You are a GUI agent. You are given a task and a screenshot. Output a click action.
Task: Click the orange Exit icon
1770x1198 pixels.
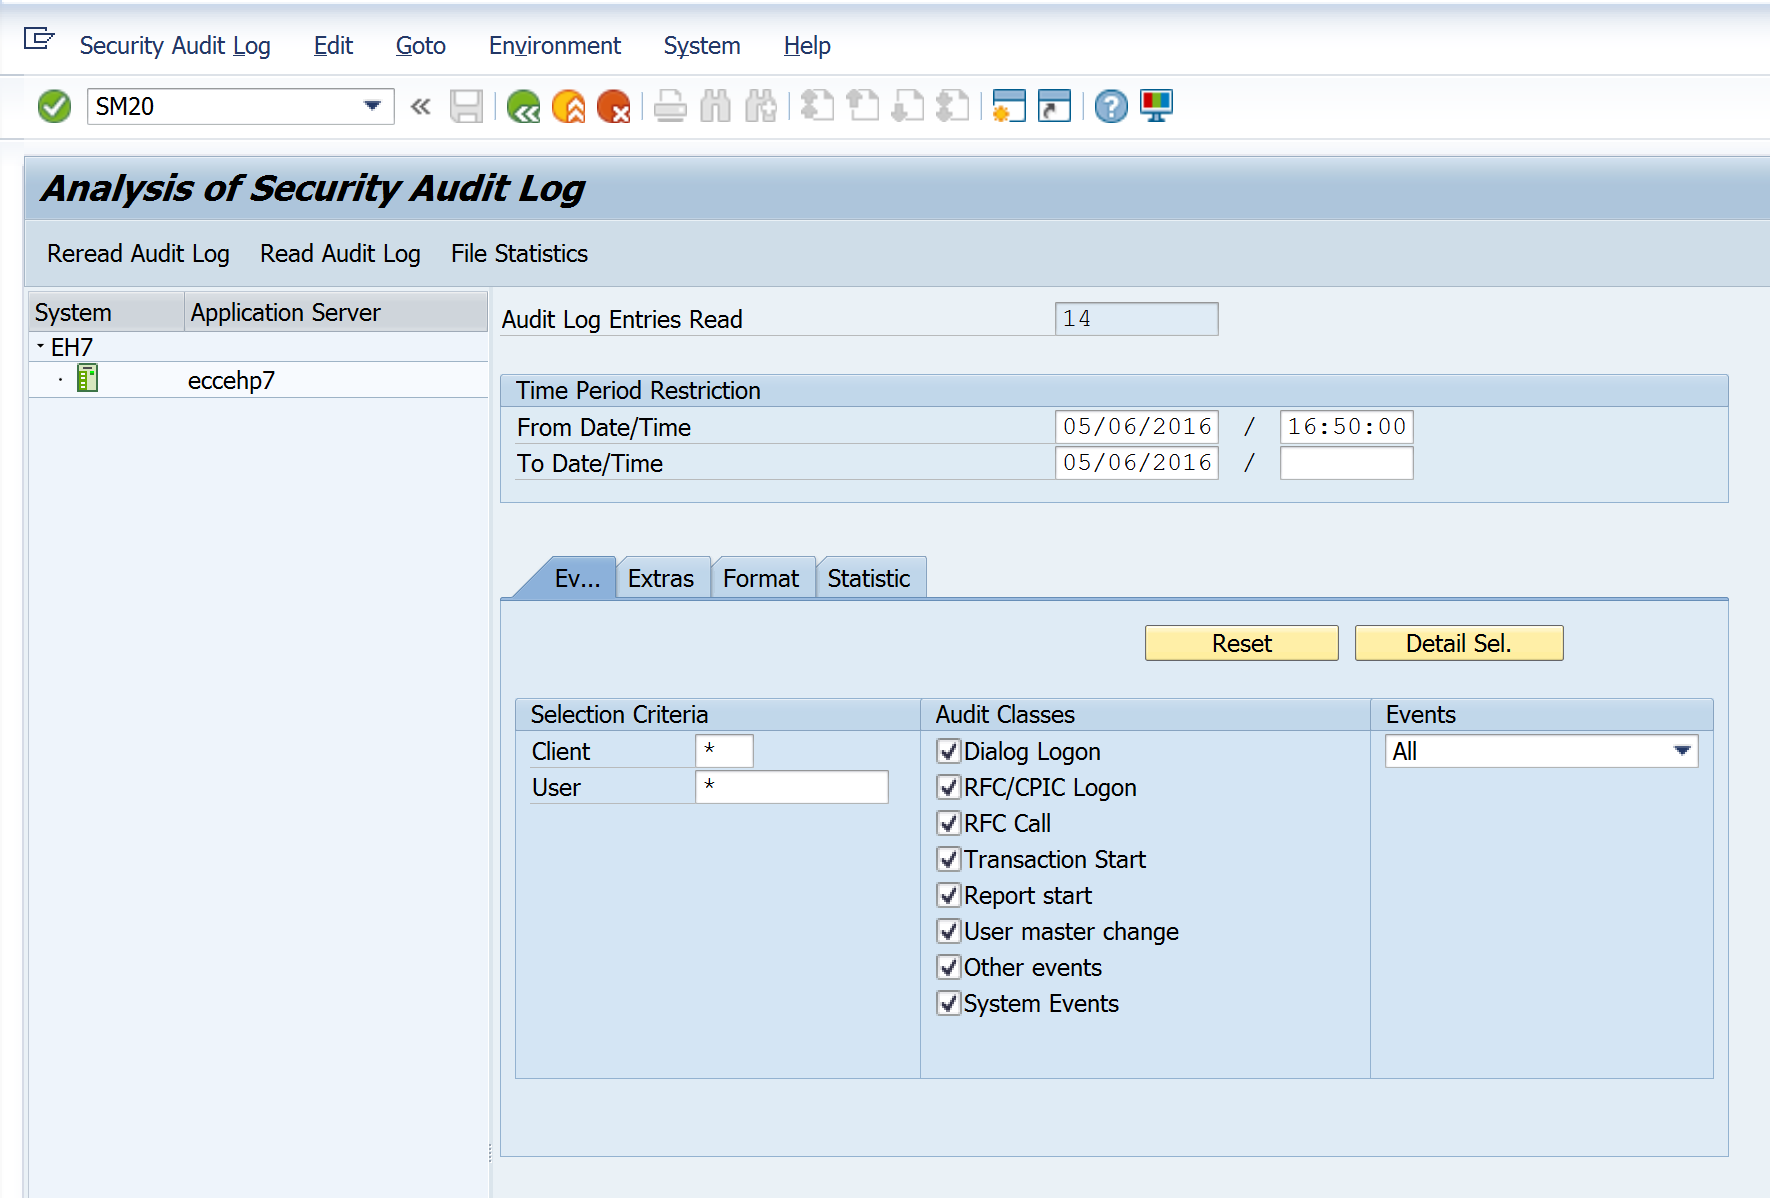(x=568, y=106)
